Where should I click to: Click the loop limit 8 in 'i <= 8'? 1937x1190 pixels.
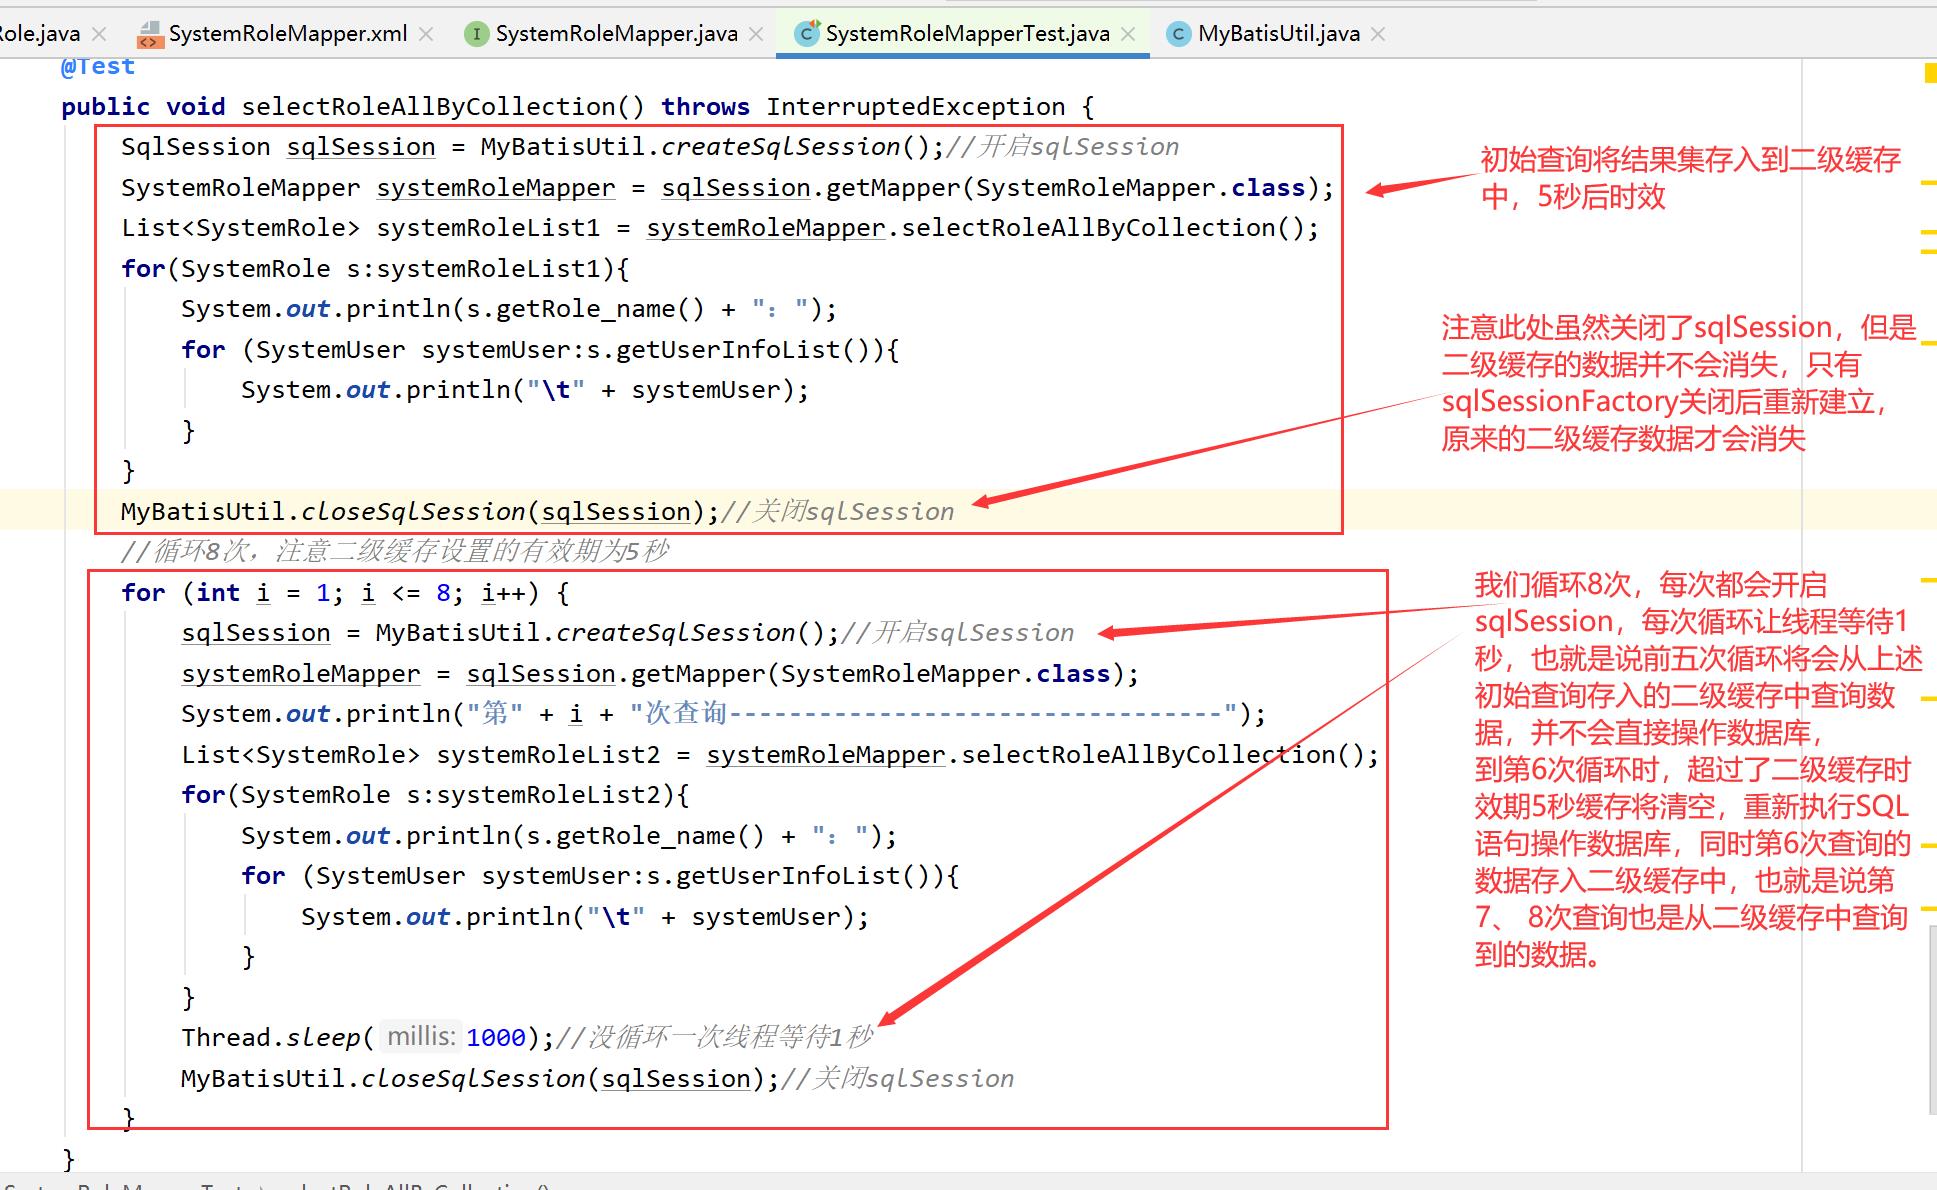click(443, 593)
